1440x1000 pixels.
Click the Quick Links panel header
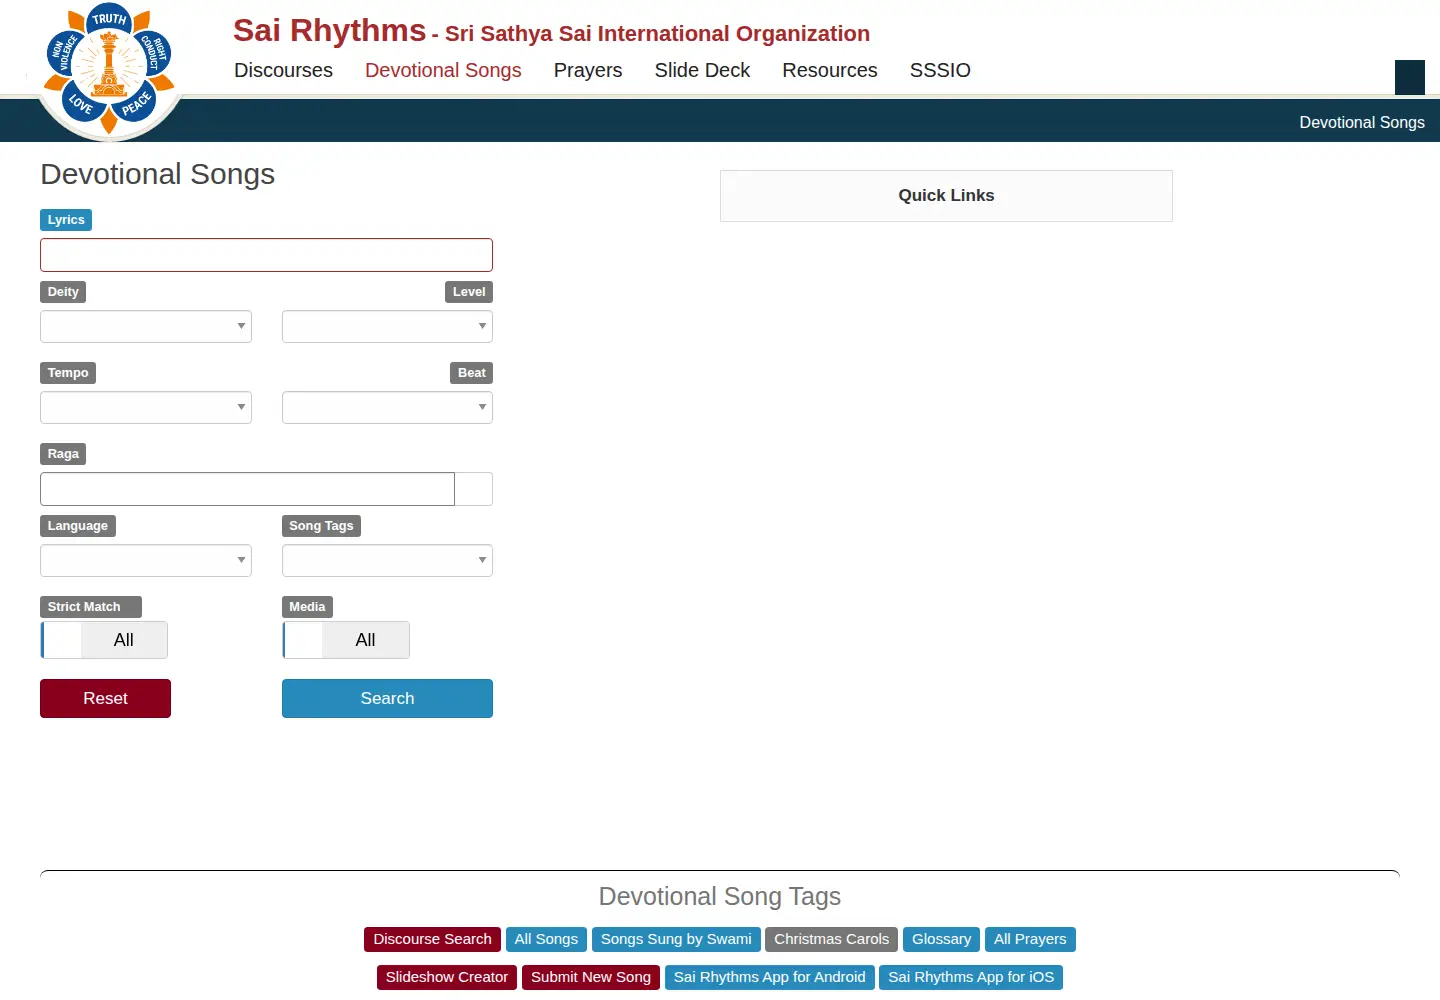click(x=946, y=196)
